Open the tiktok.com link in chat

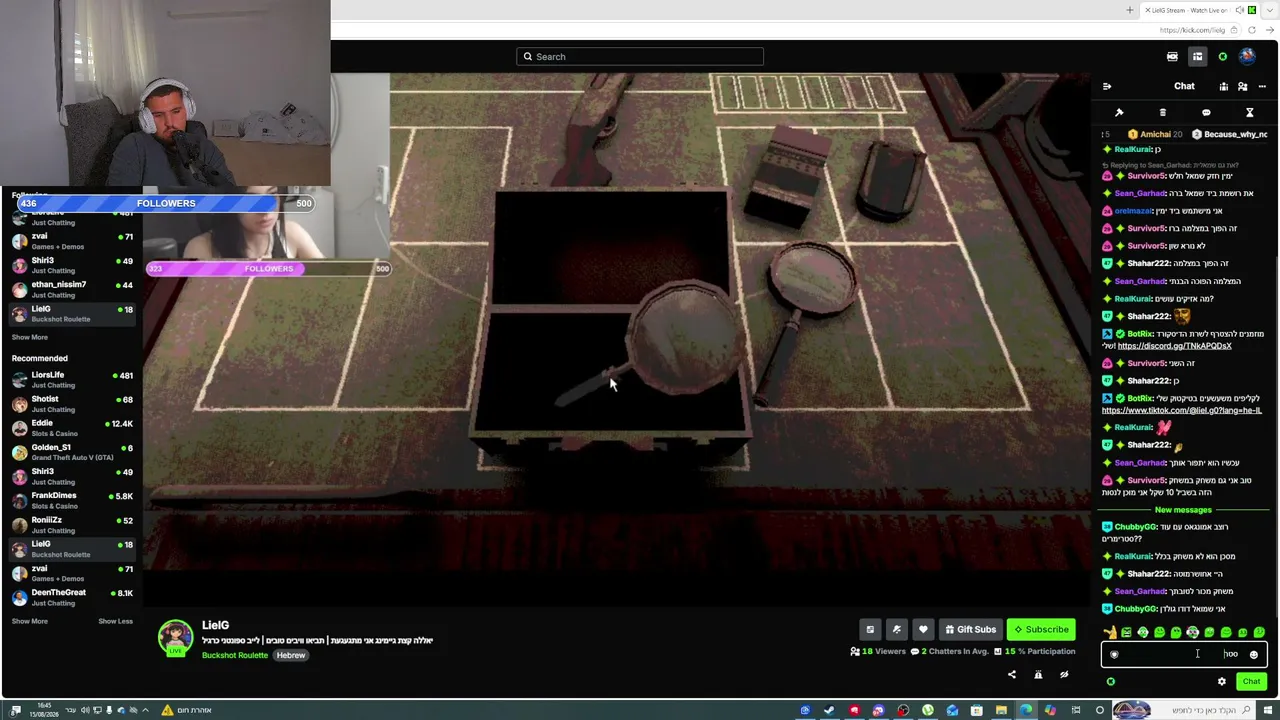point(1182,410)
